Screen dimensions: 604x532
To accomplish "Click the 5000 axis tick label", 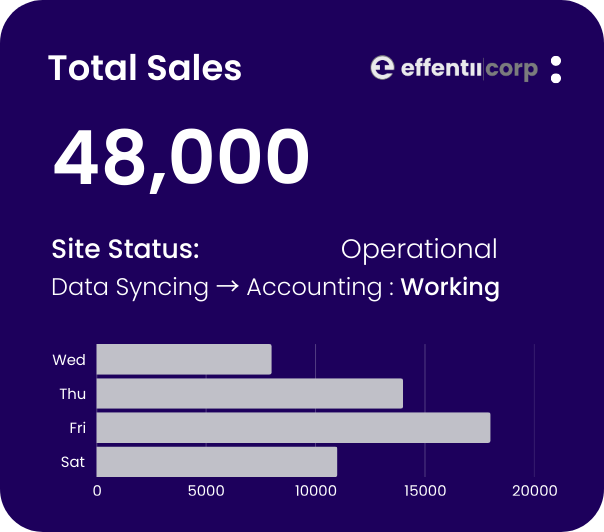I will 206,491.
